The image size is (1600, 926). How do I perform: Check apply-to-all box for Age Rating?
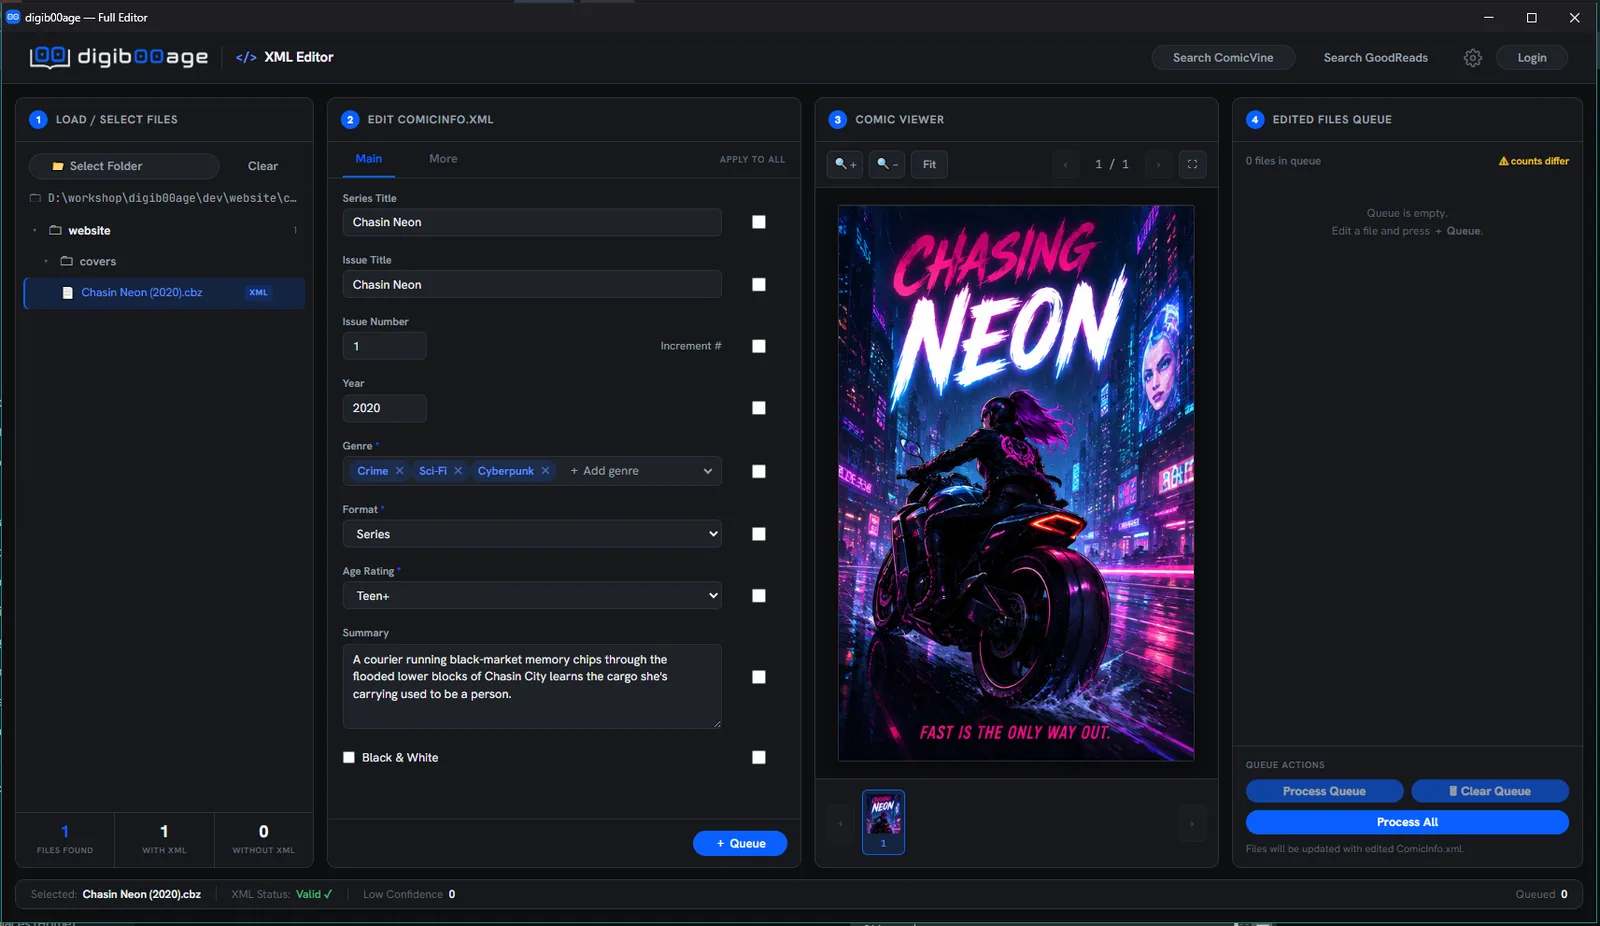pyautogui.click(x=759, y=596)
